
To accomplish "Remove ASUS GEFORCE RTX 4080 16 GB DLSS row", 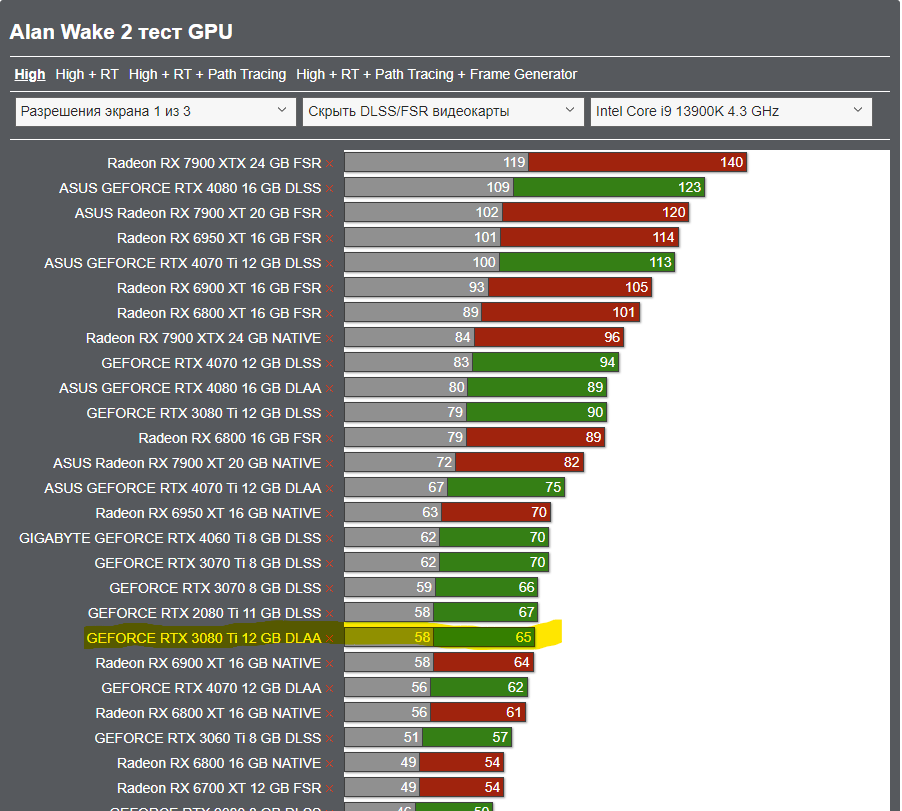I will (x=330, y=189).
